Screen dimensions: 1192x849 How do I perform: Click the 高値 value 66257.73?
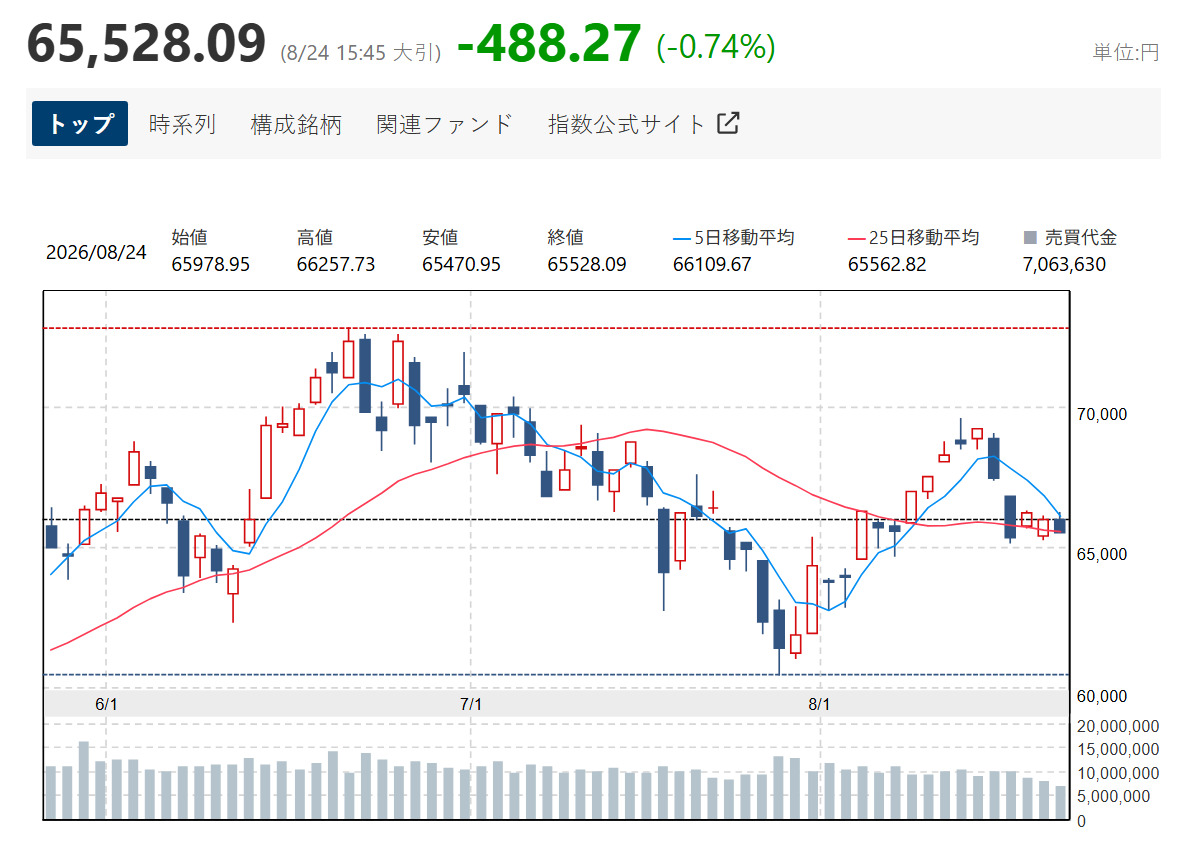click(x=336, y=265)
